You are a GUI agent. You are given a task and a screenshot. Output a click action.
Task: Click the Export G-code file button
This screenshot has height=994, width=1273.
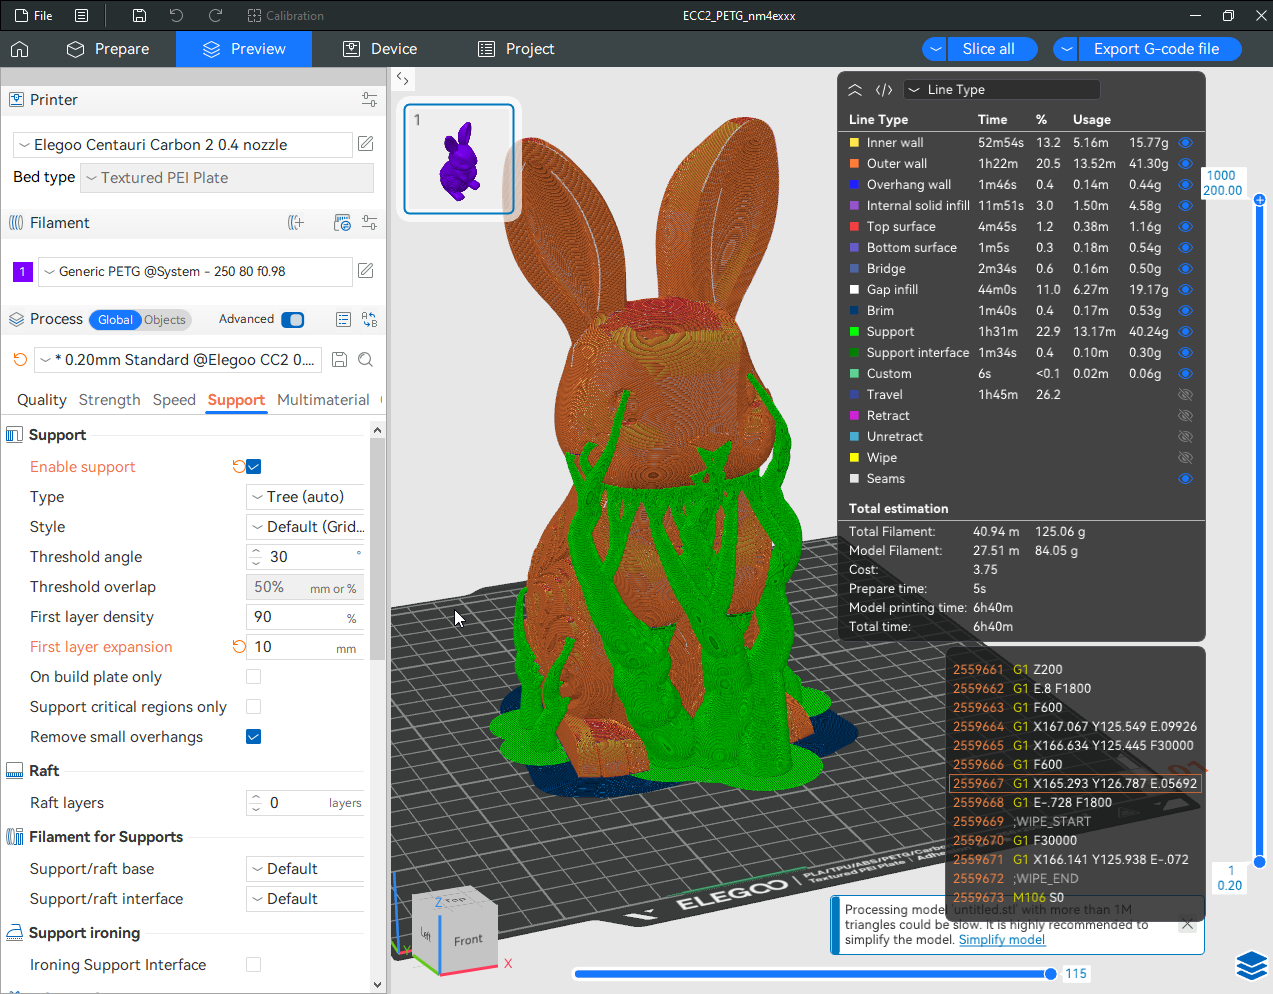[1156, 49]
